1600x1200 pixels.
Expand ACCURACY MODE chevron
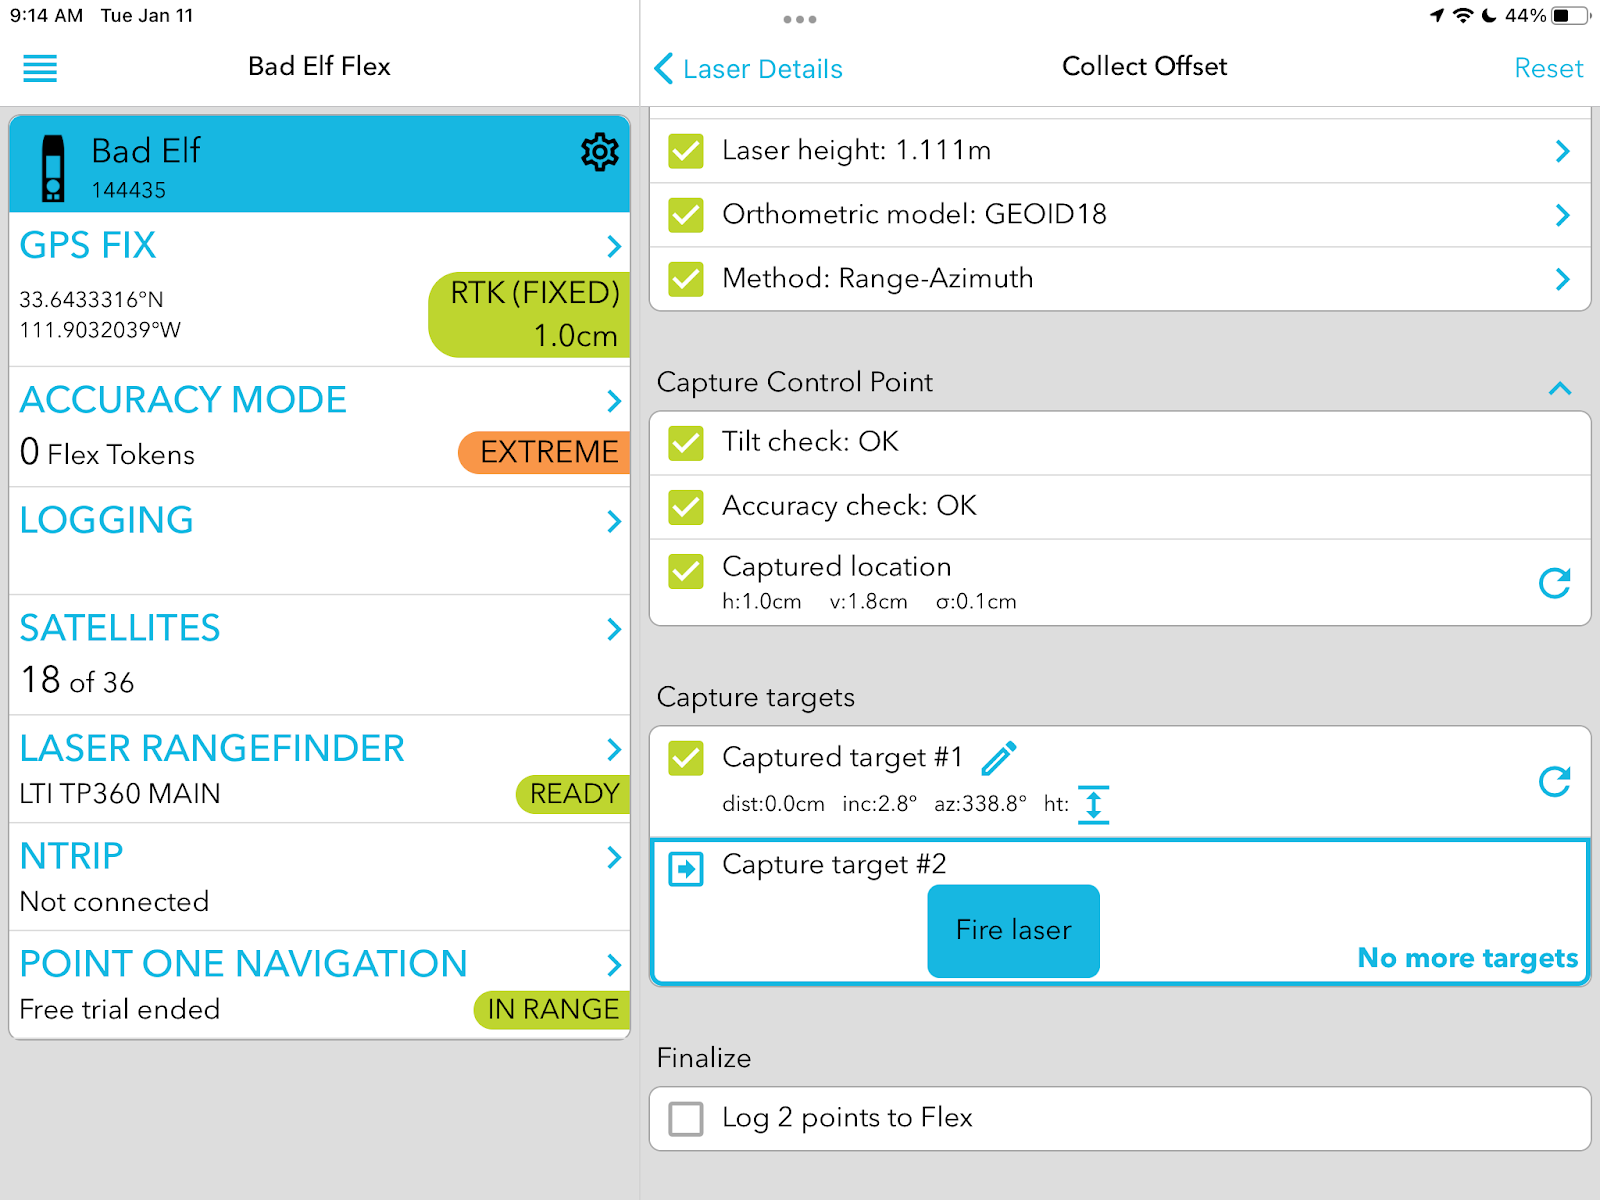(614, 401)
